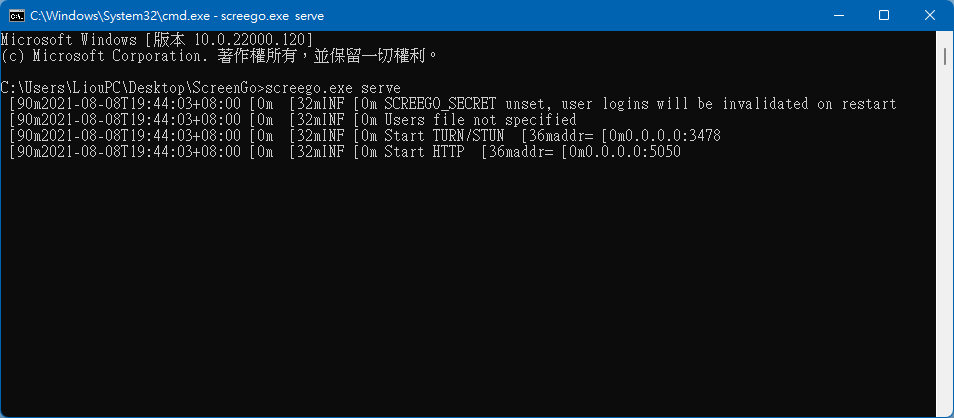Image resolution: width=954 pixels, height=418 pixels.
Task: Open the cmd.exe system menu icon
Action: tap(16, 16)
